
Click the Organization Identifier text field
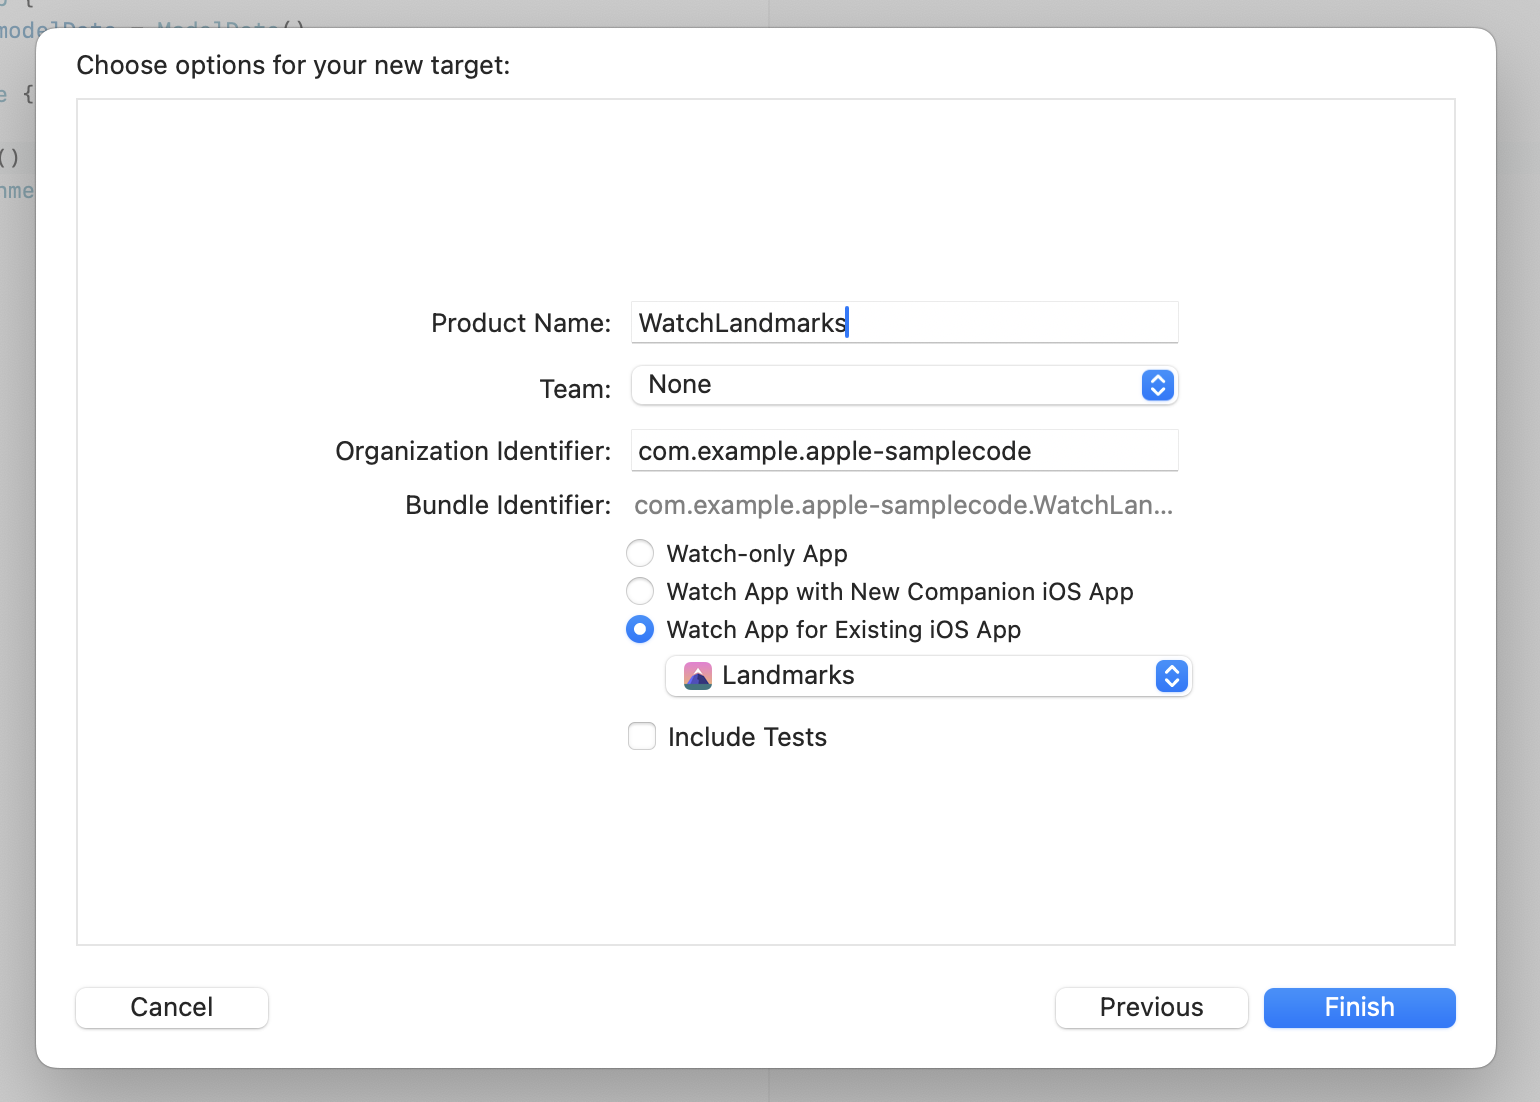click(904, 451)
